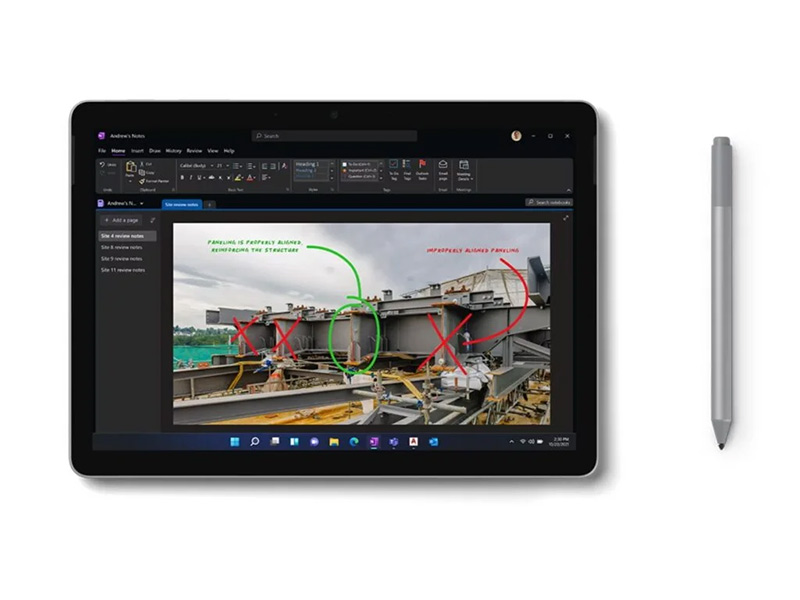Viewport: 800px width, 600px height.
Task: Click the Cut scissors icon
Action: tap(142, 164)
